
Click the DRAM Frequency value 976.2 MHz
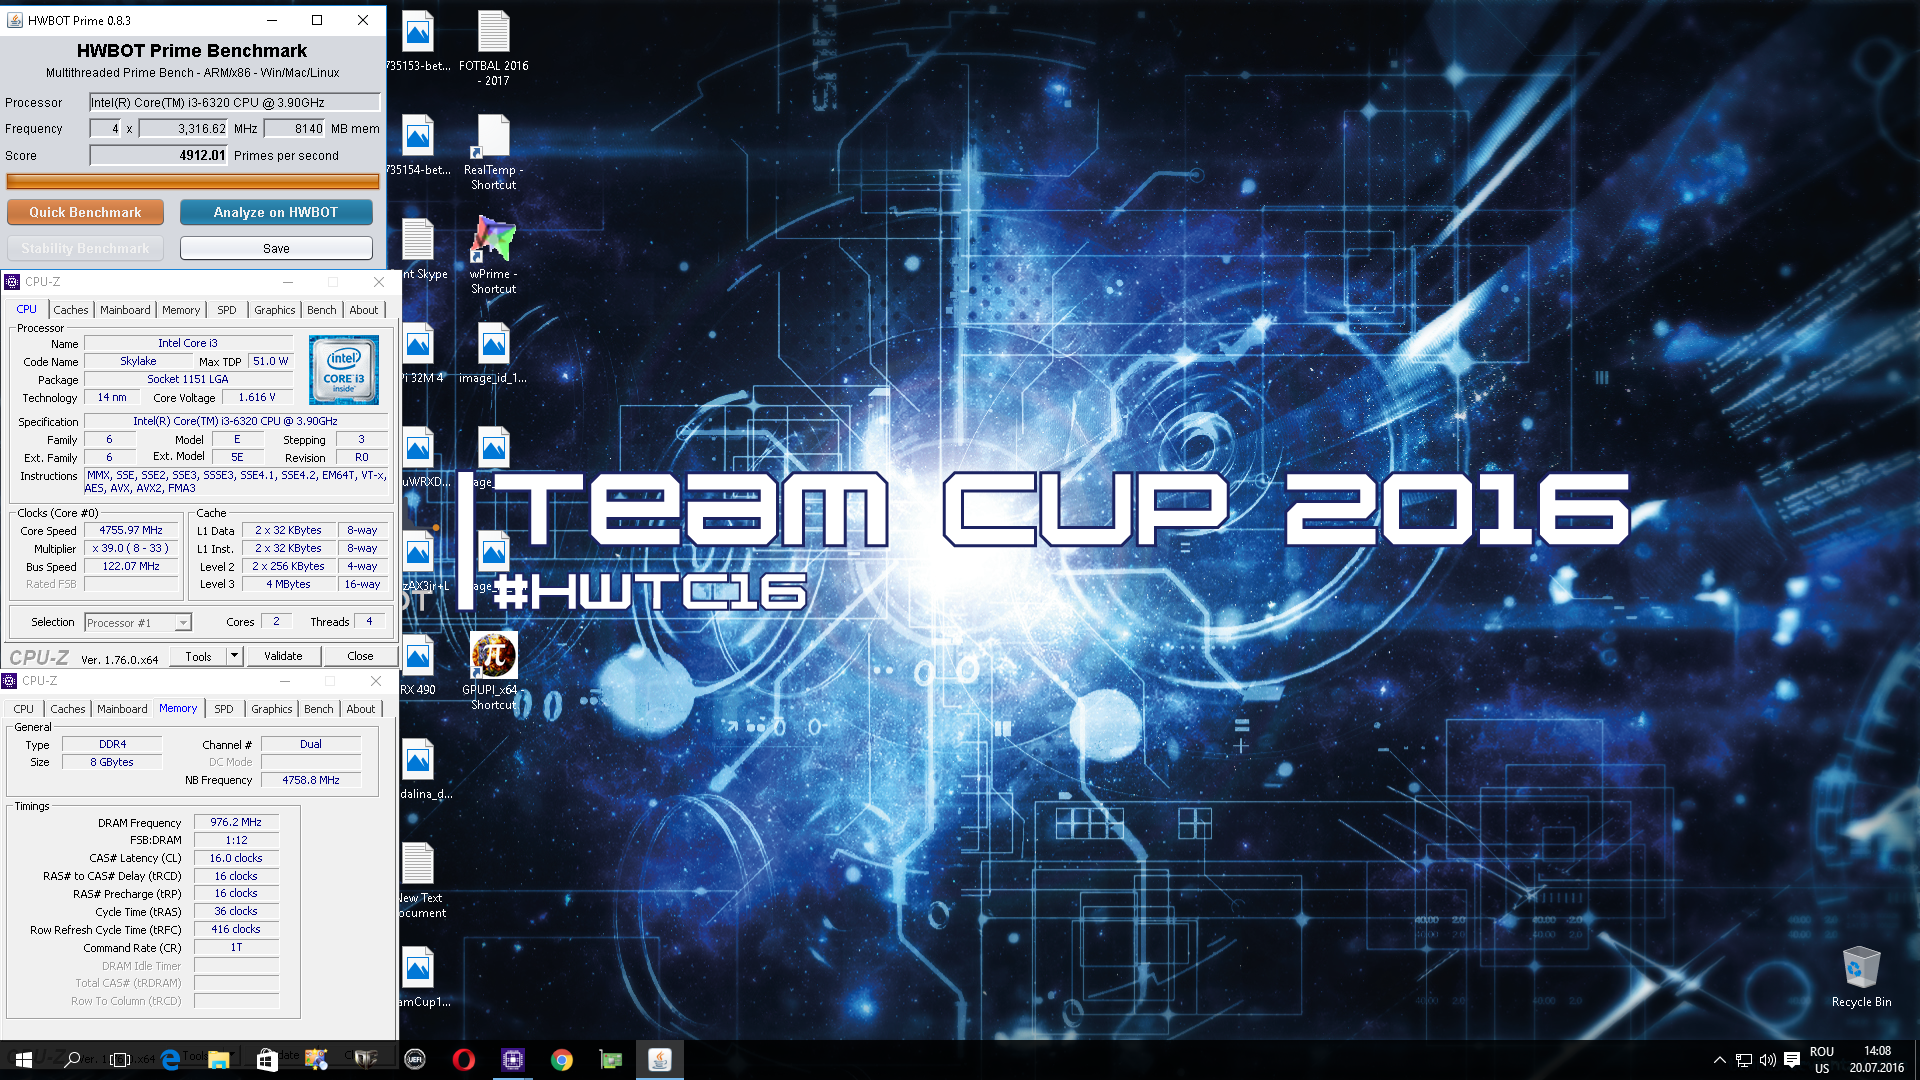[236, 823]
